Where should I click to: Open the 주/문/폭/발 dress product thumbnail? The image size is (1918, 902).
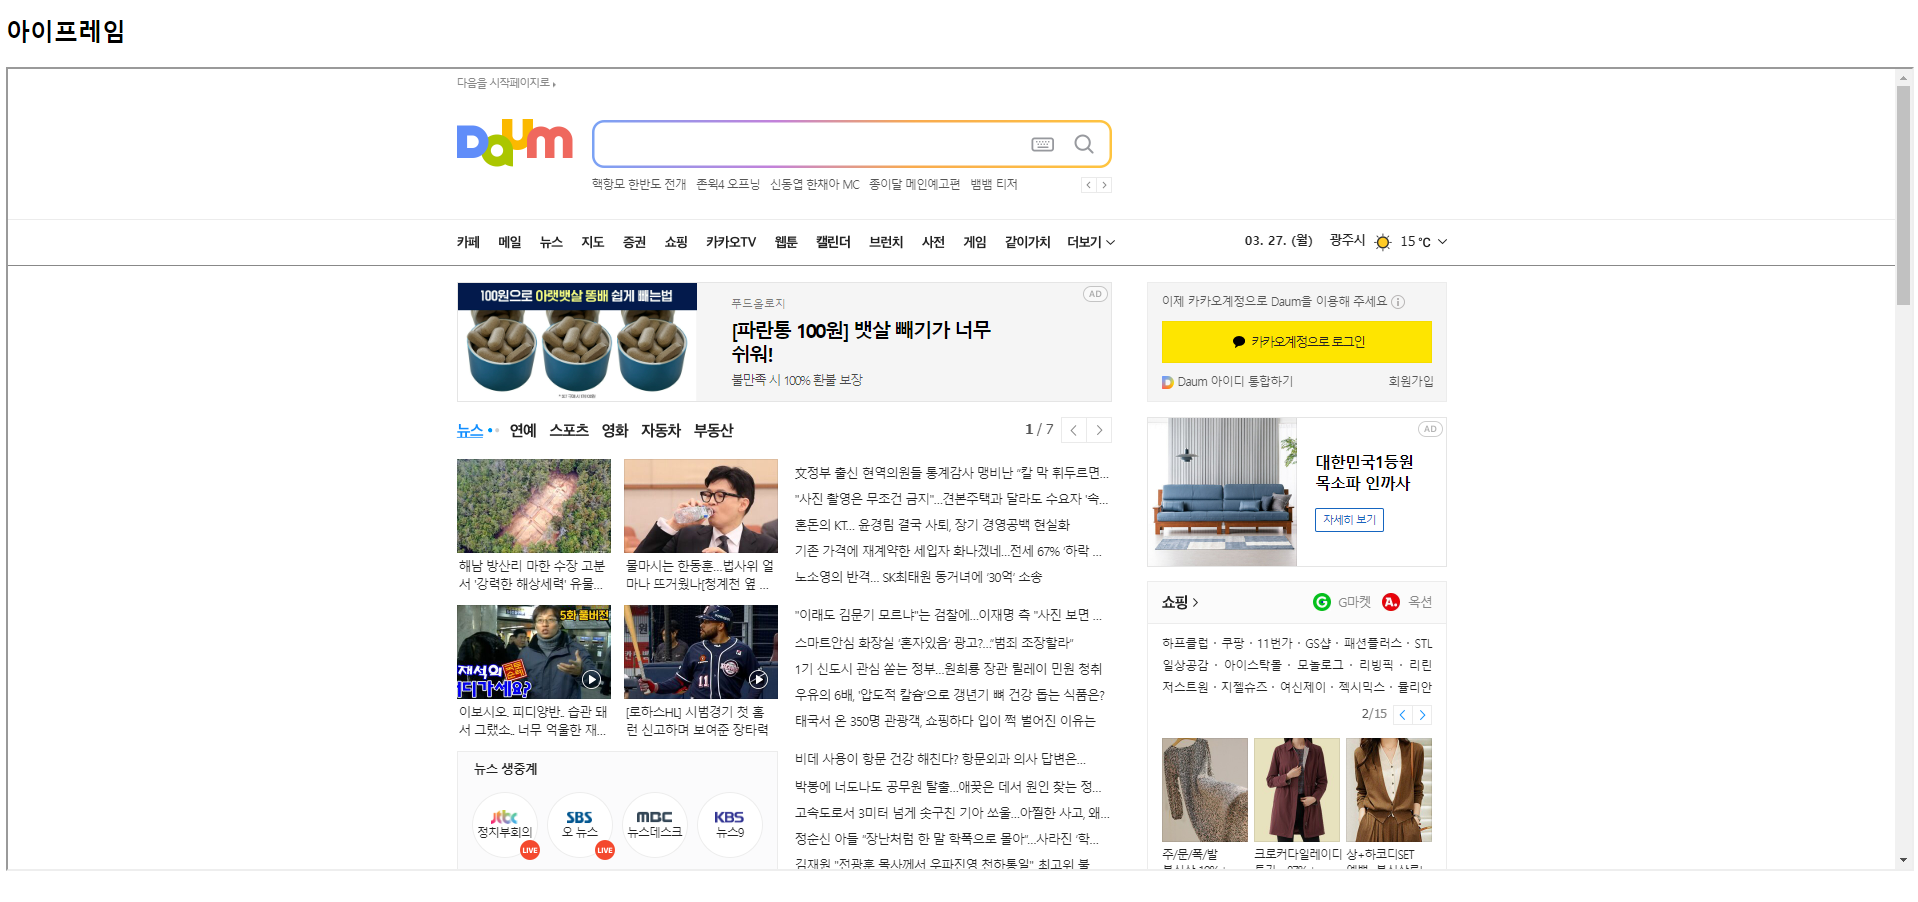[x=1205, y=790]
